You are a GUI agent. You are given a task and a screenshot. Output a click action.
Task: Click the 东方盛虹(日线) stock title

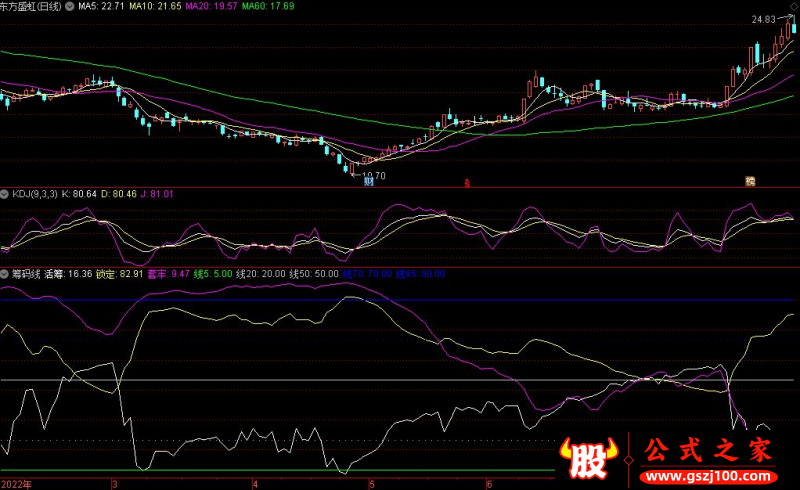(31, 7)
